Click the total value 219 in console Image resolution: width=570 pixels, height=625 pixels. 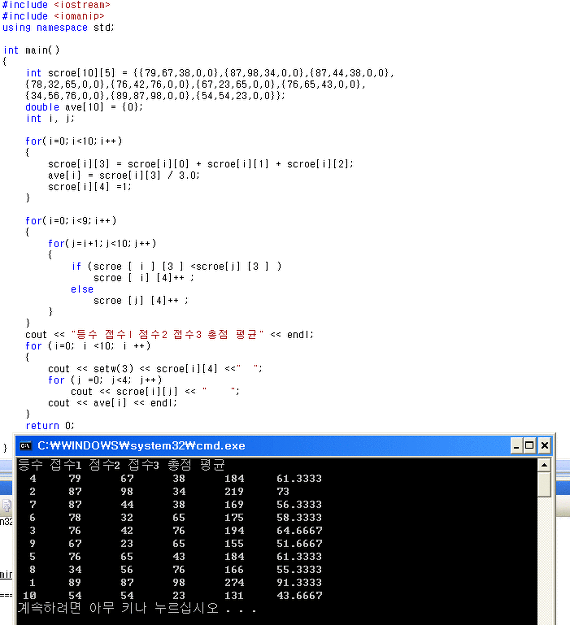(234, 491)
